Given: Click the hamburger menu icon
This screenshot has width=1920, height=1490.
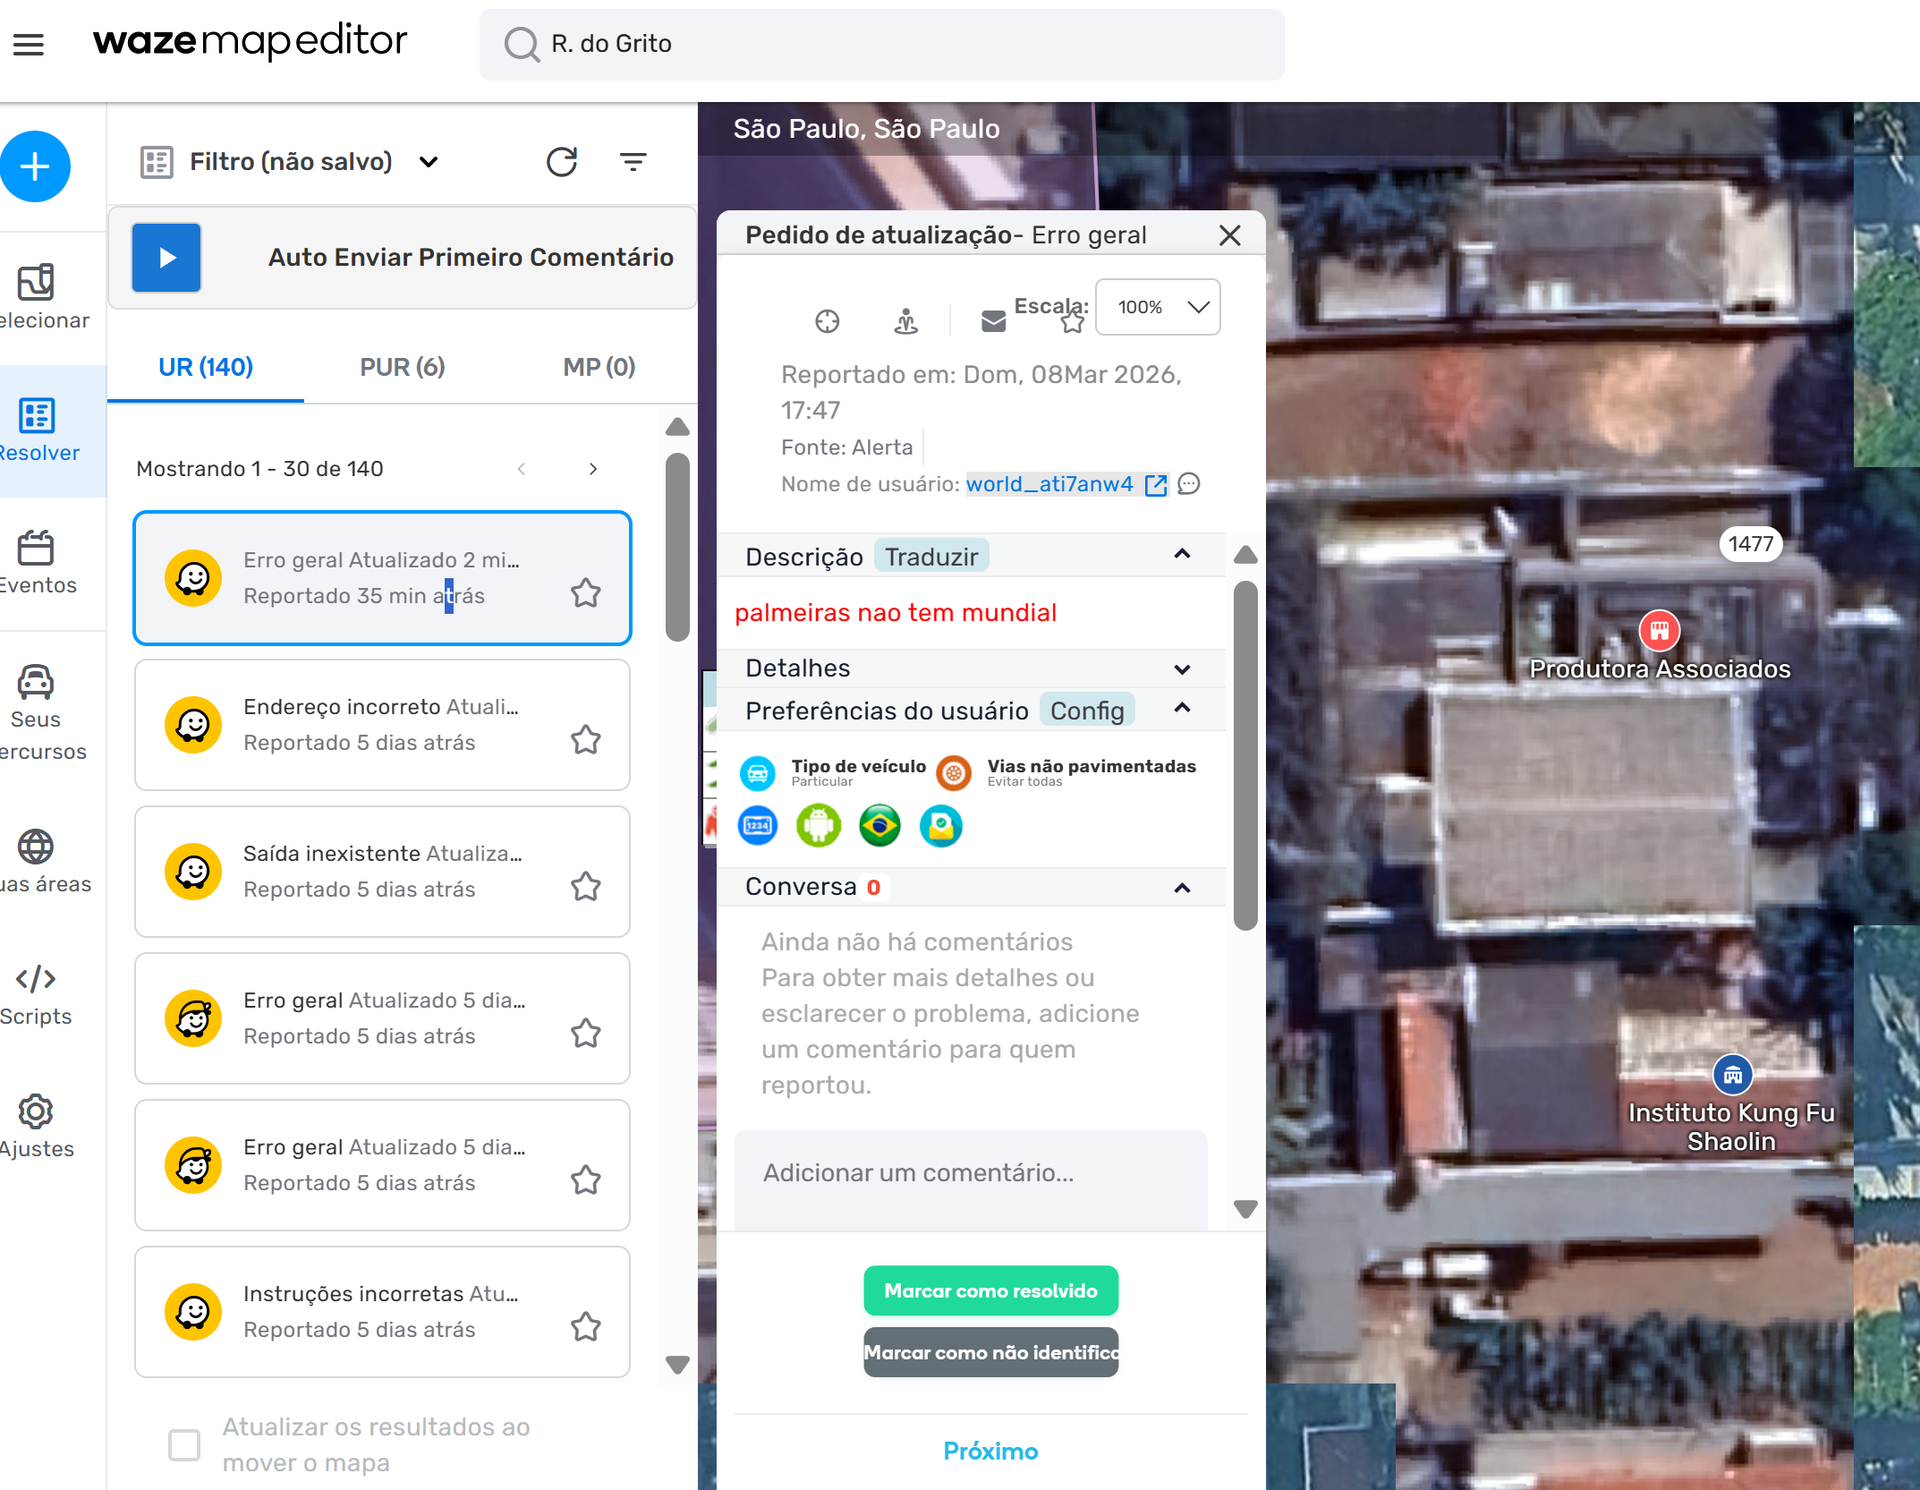Looking at the screenshot, I should click(x=28, y=44).
